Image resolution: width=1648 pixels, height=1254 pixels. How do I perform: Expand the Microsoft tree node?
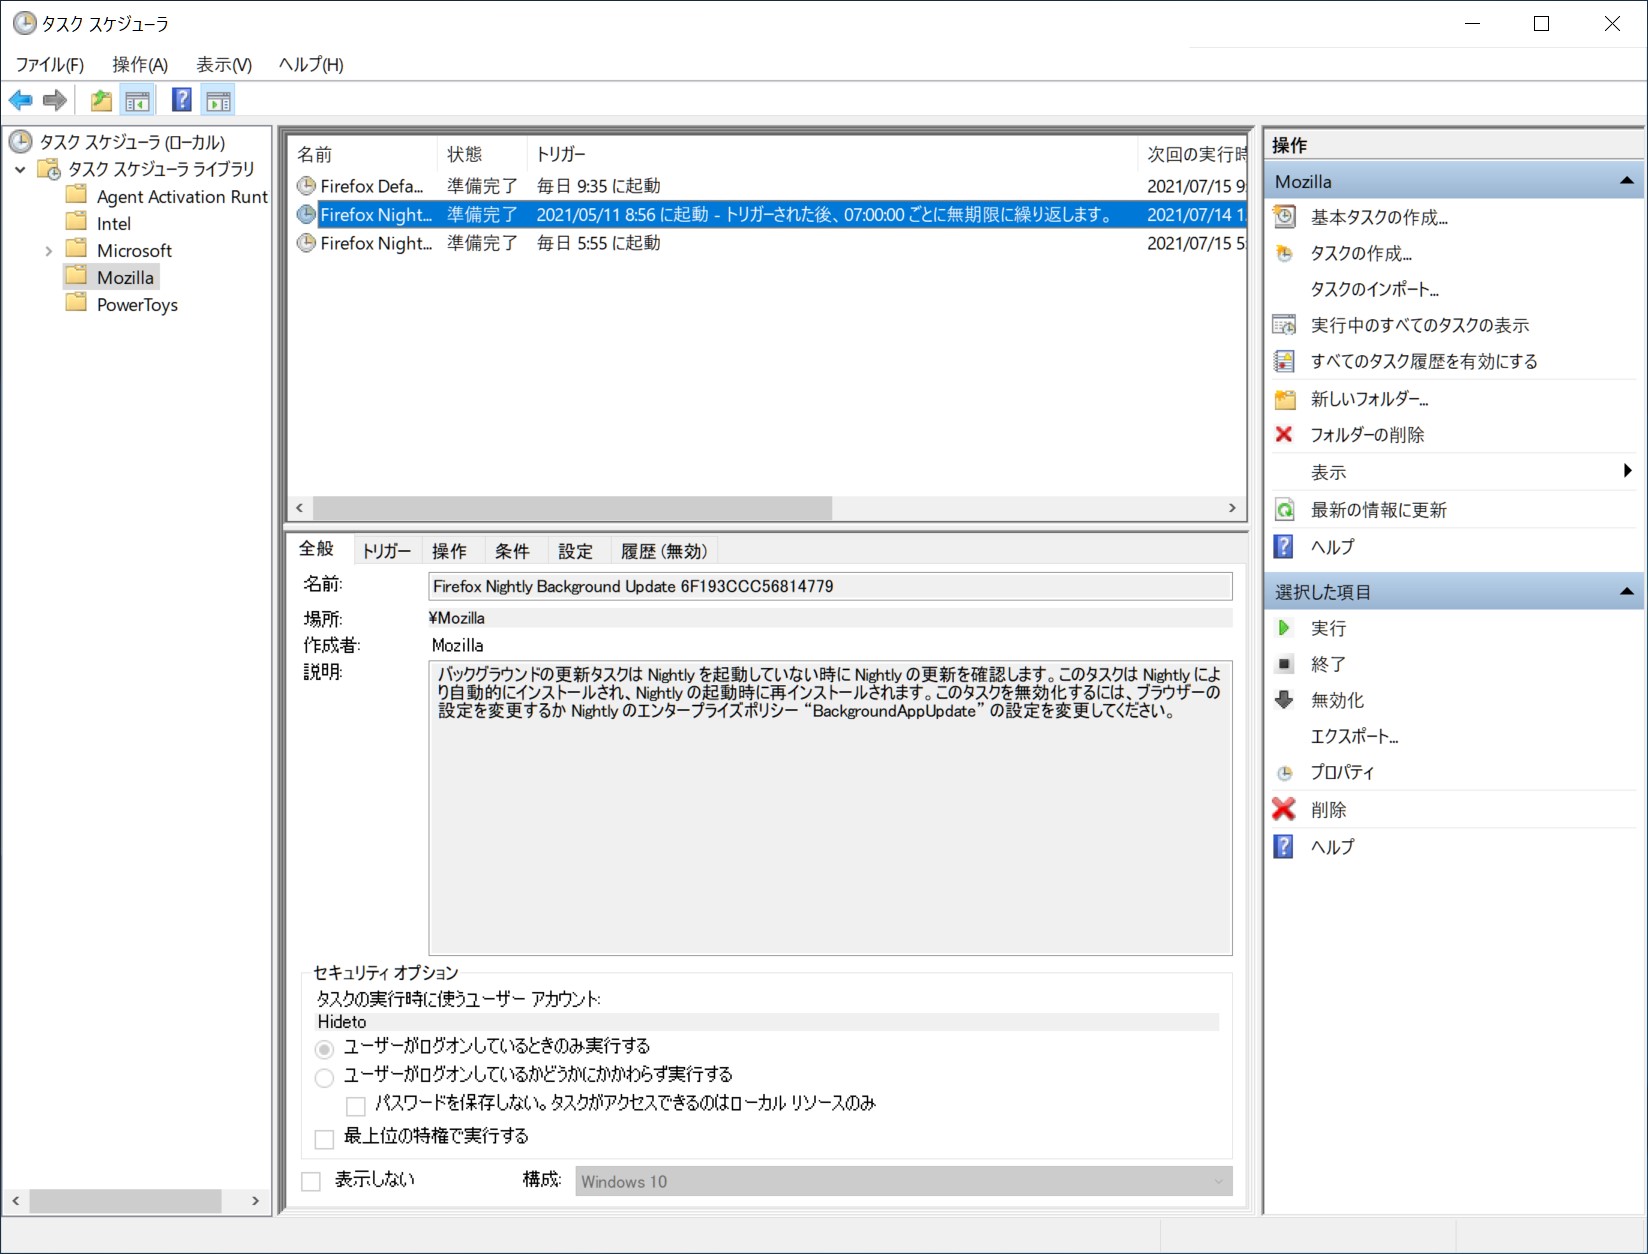48,250
